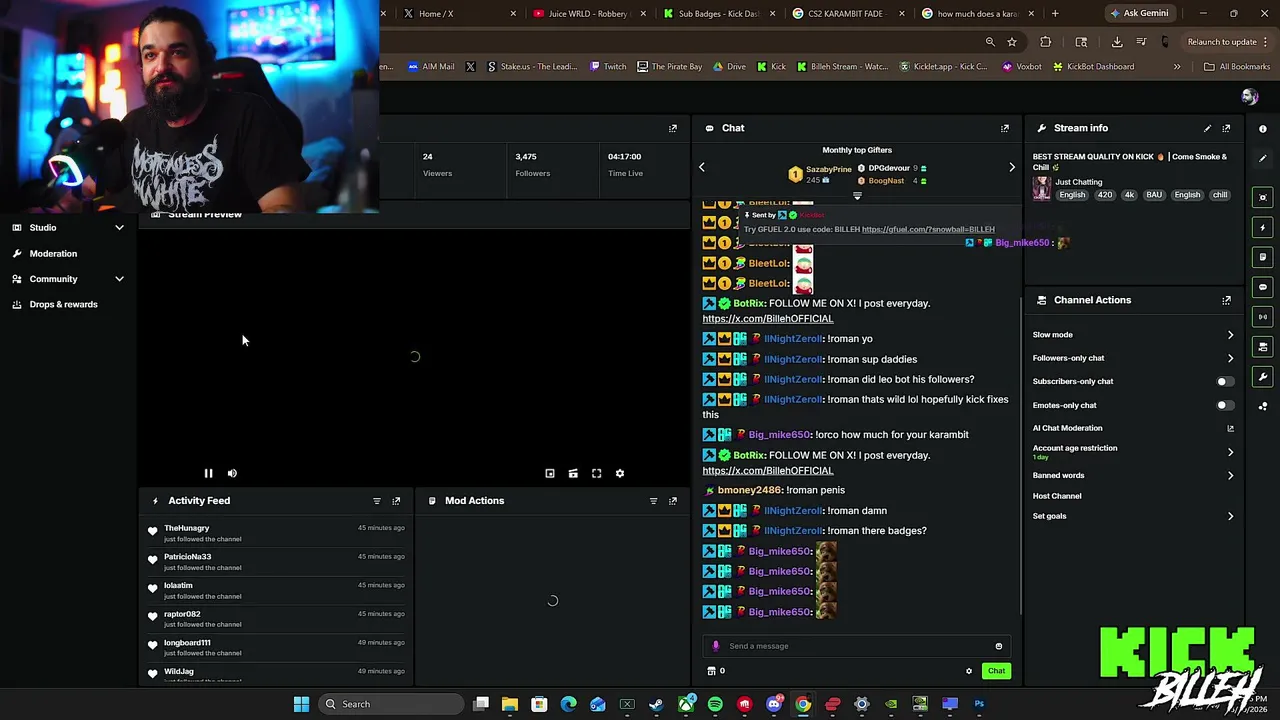The image size is (1280, 720).
Task: Enter fullscreen for stream preview
Action: pyautogui.click(x=596, y=473)
